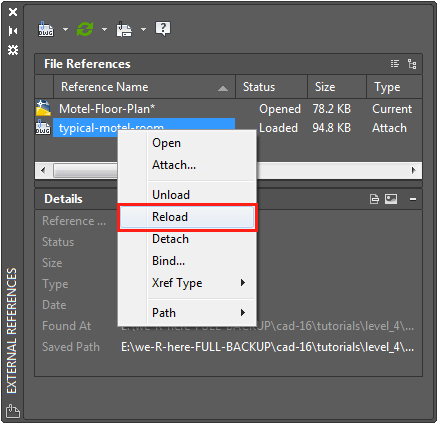The image size is (439, 424).
Task: Click the Change Path toolbar icon
Action: click(x=124, y=29)
